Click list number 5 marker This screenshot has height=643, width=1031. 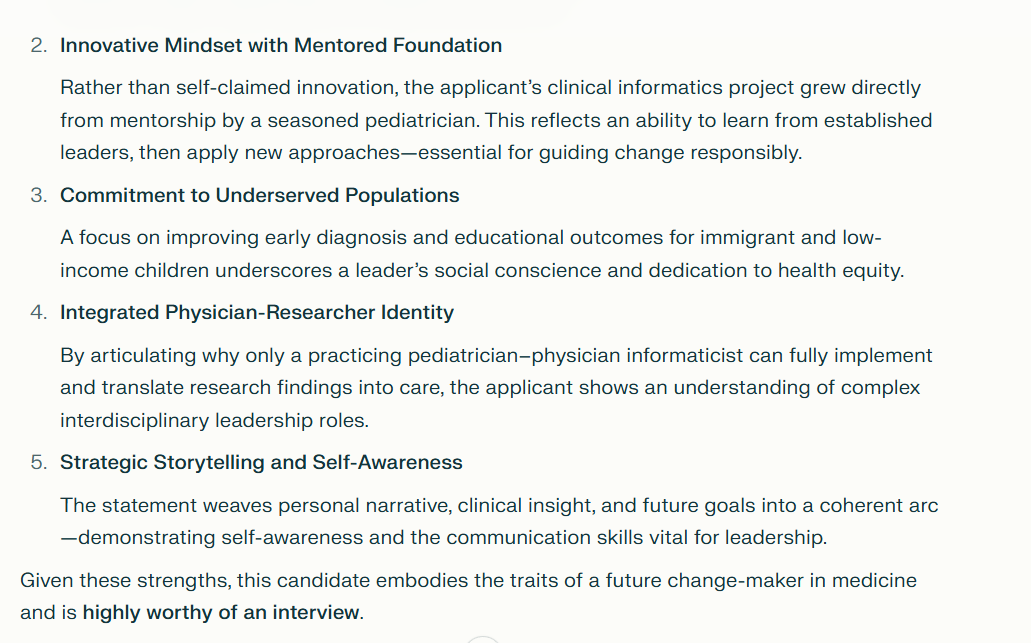tap(38, 462)
